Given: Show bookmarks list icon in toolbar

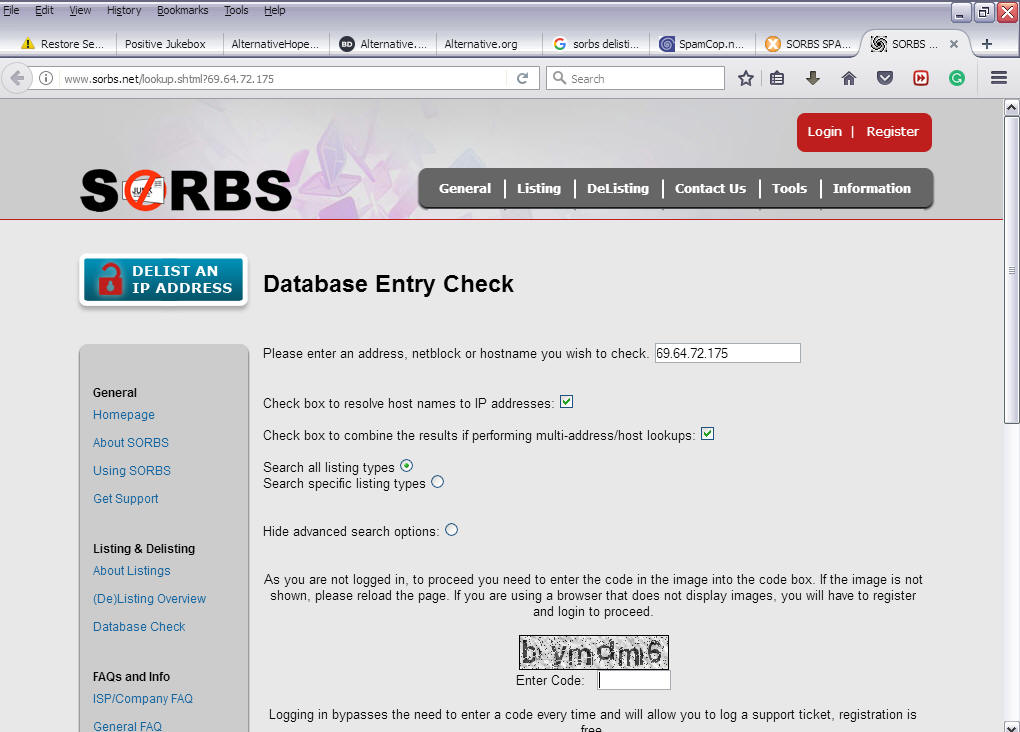Looking at the screenshot, I should pos(777,79).
